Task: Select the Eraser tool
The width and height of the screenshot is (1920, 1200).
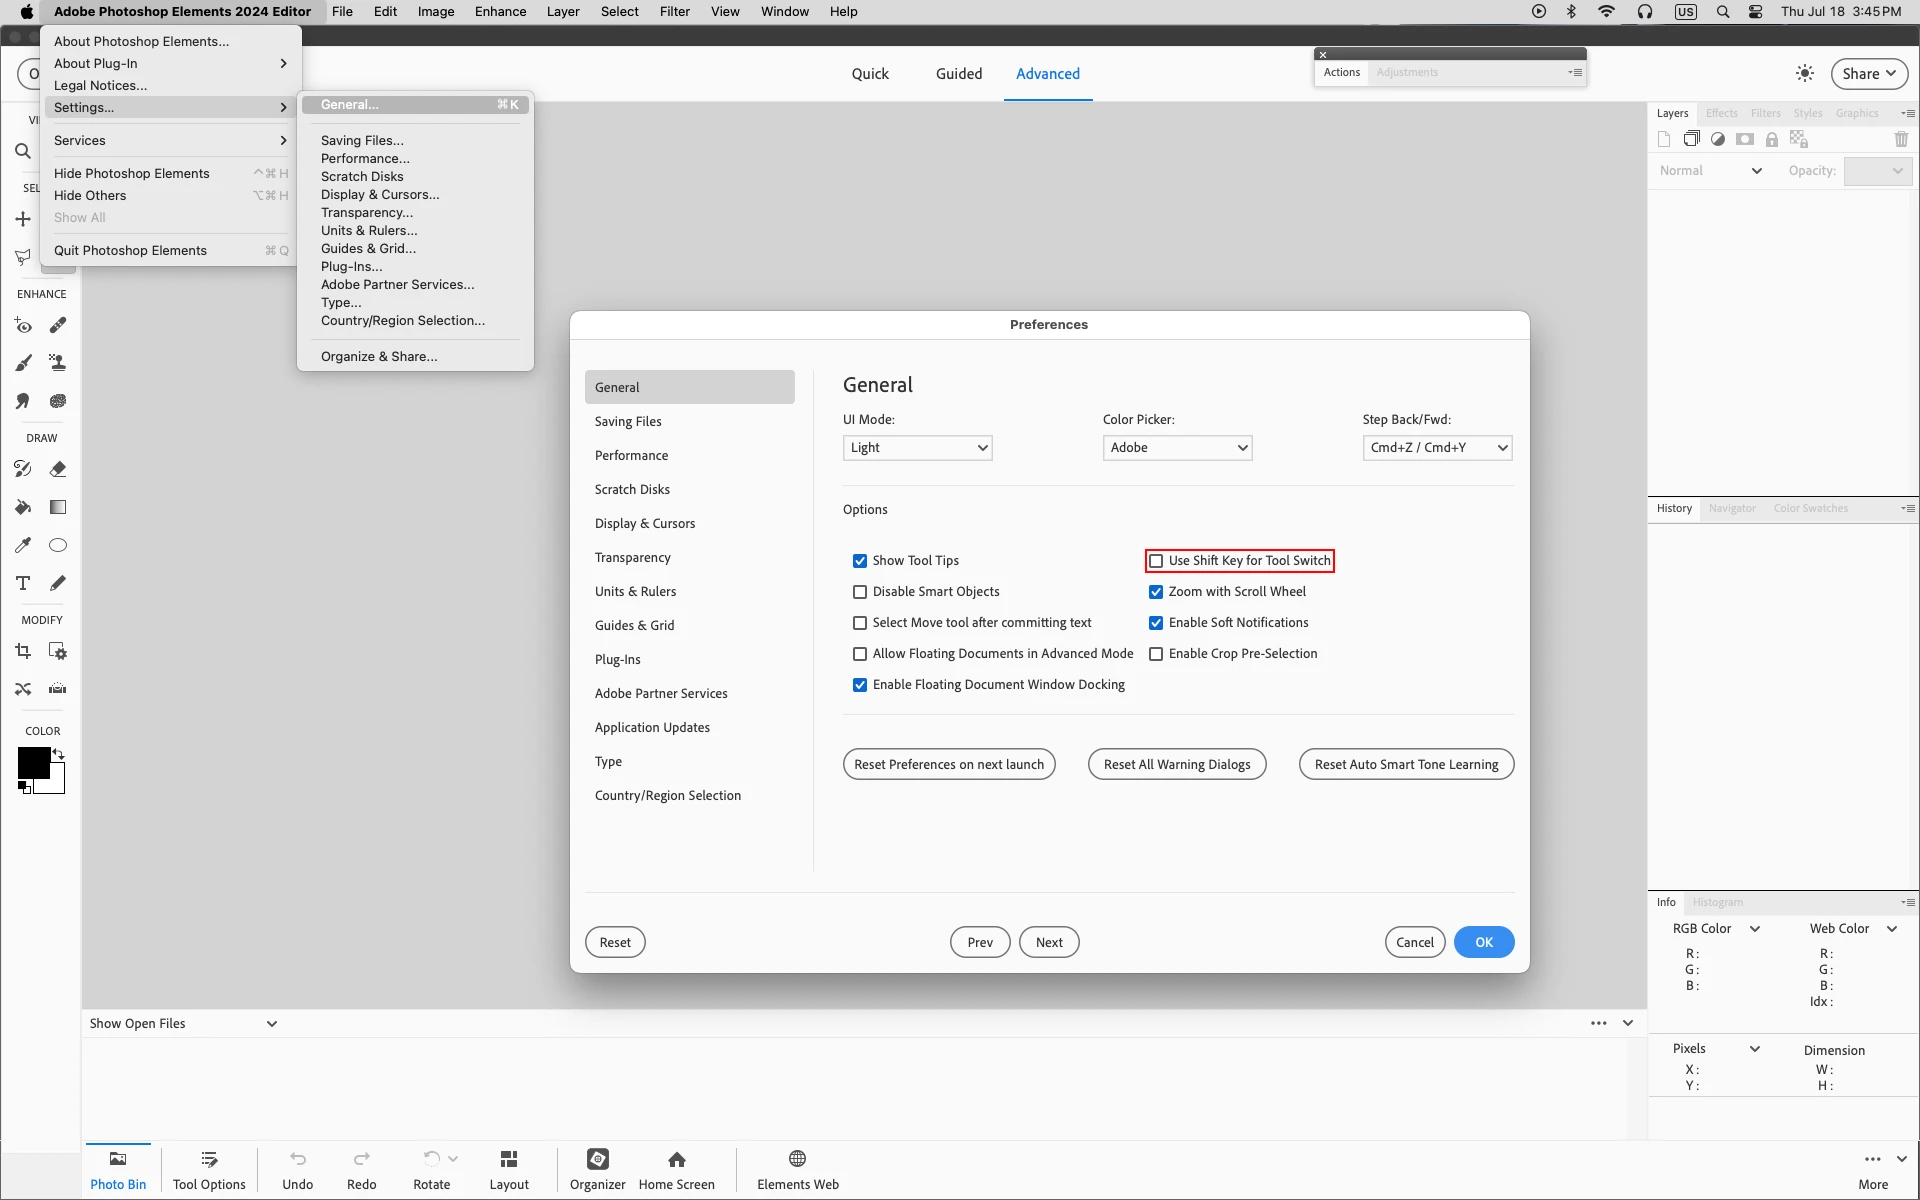Action: point(58,469)
